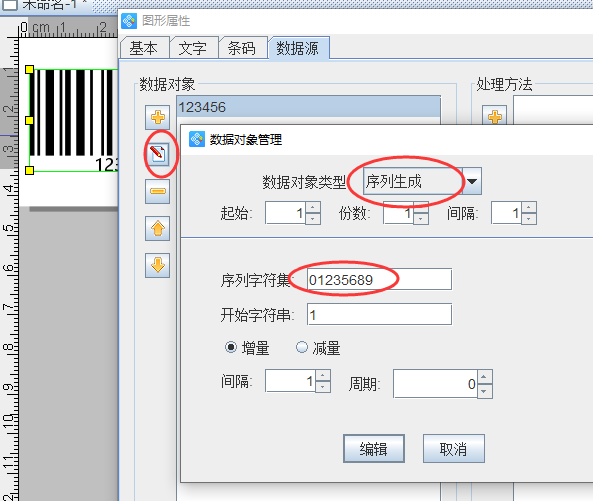Click the edit data object pencil icon
This screenshot has height=501, width=593.
[158, 154]
